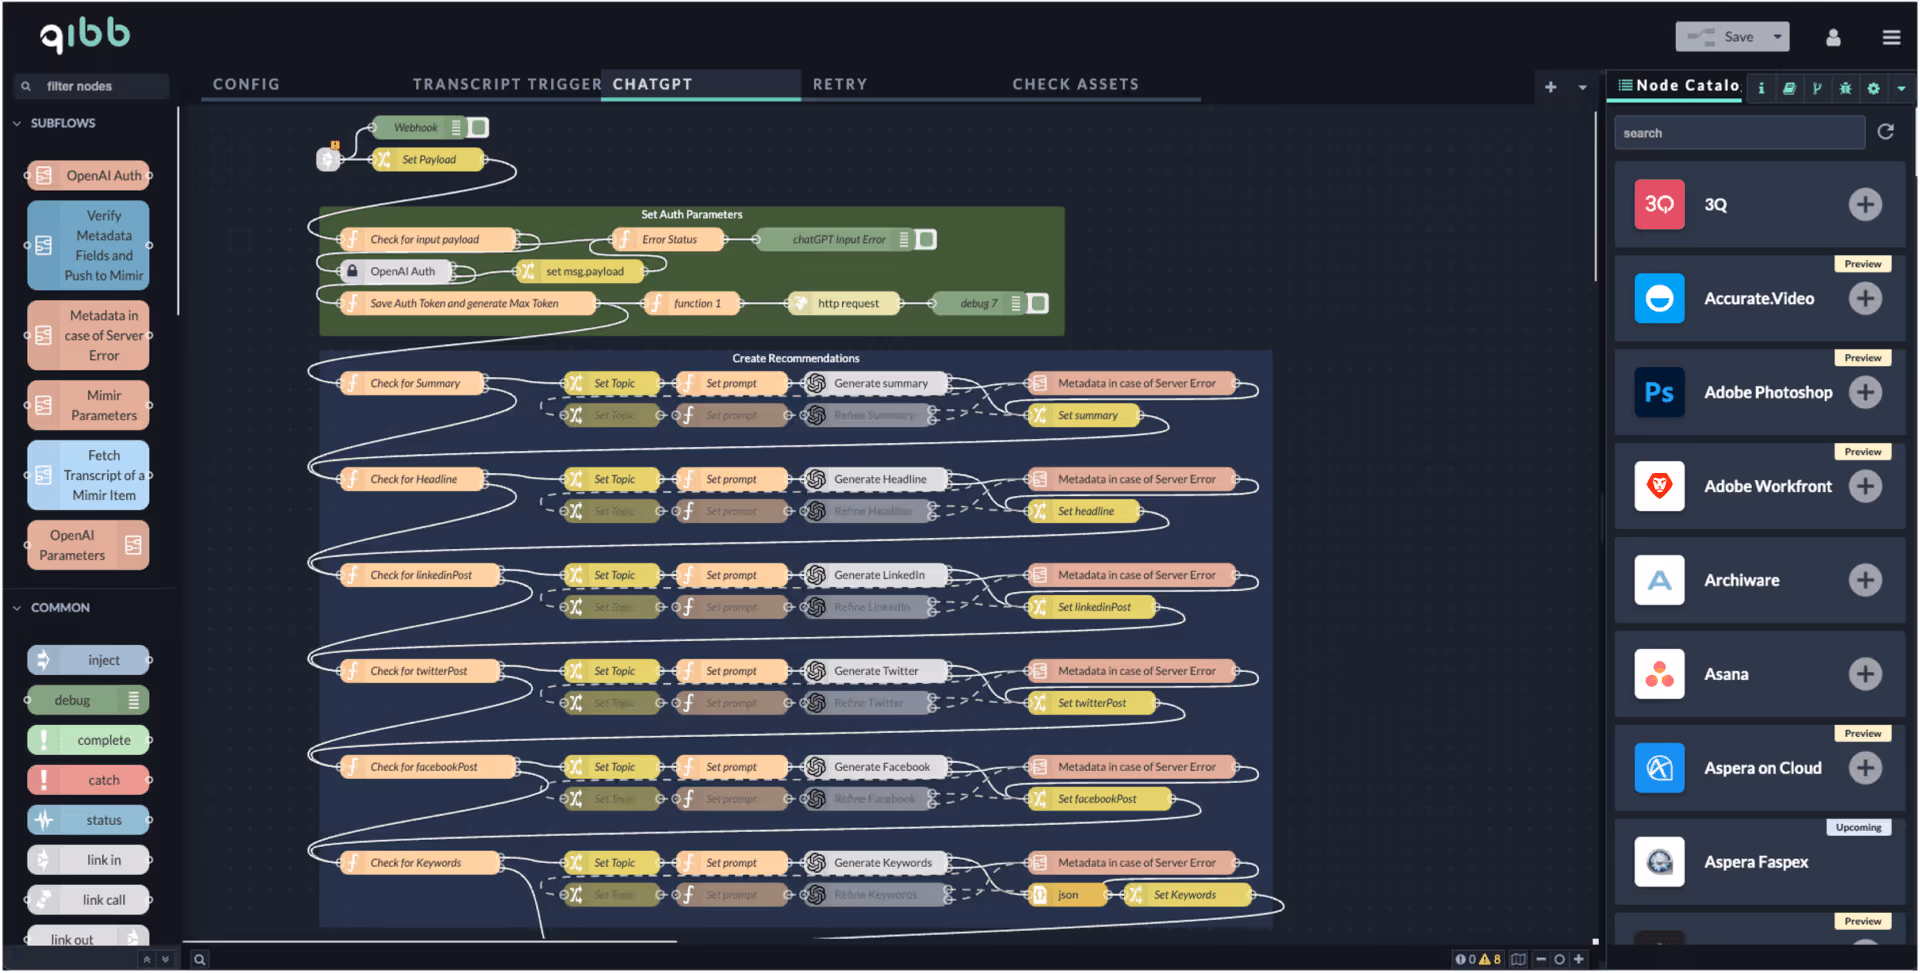
Task: Select the json node near Set Keywords
Action: (1066, 896)
